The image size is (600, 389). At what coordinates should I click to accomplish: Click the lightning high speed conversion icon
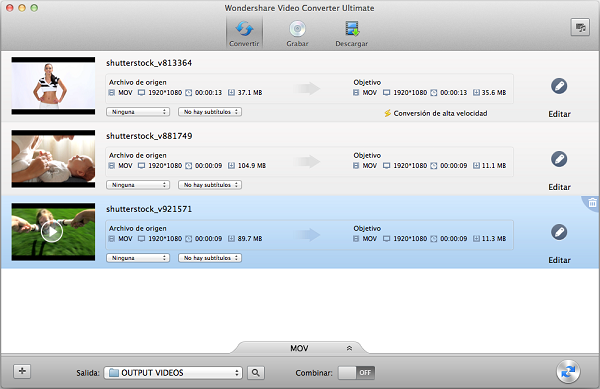[387, 113]
